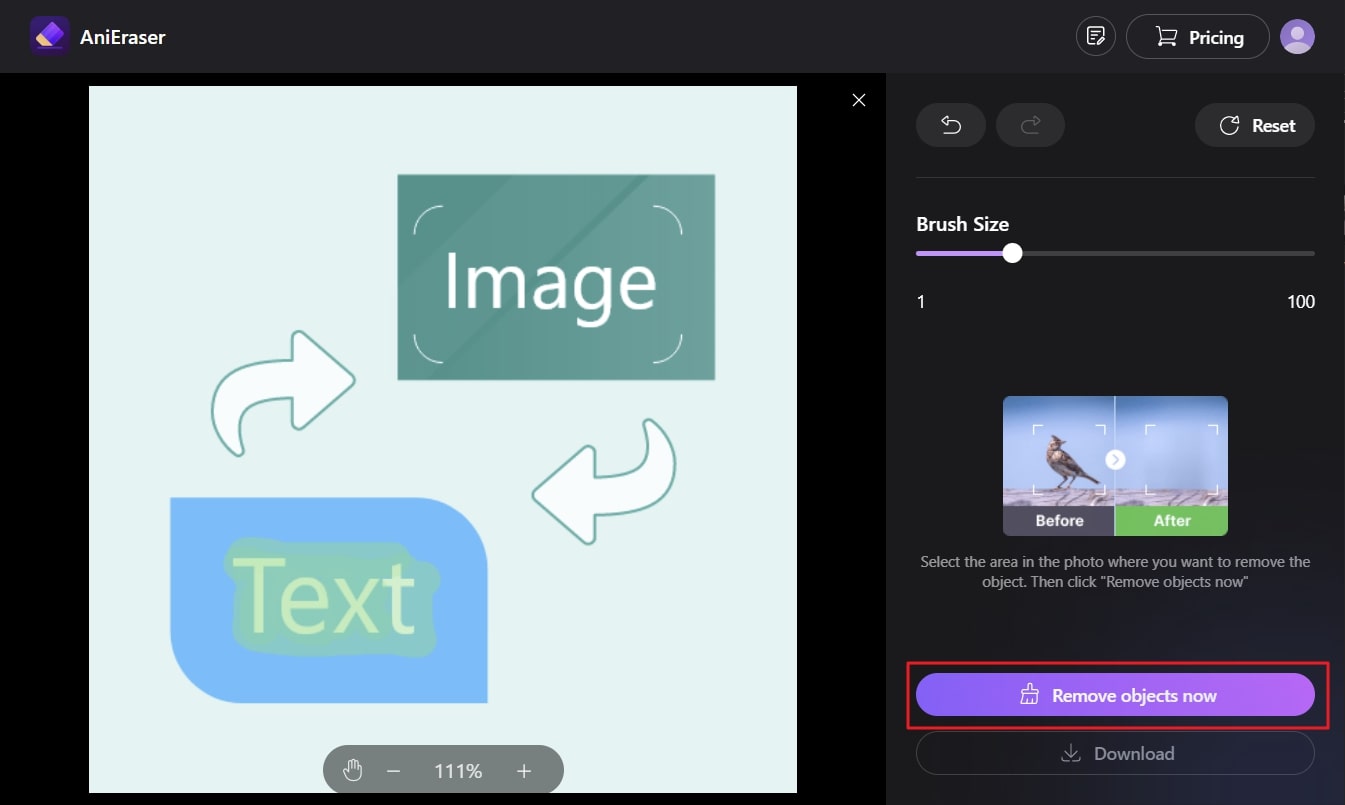Click the highlighted Text area in the image
Viewport: 1345px width, 805px height.
click(330, 598)
